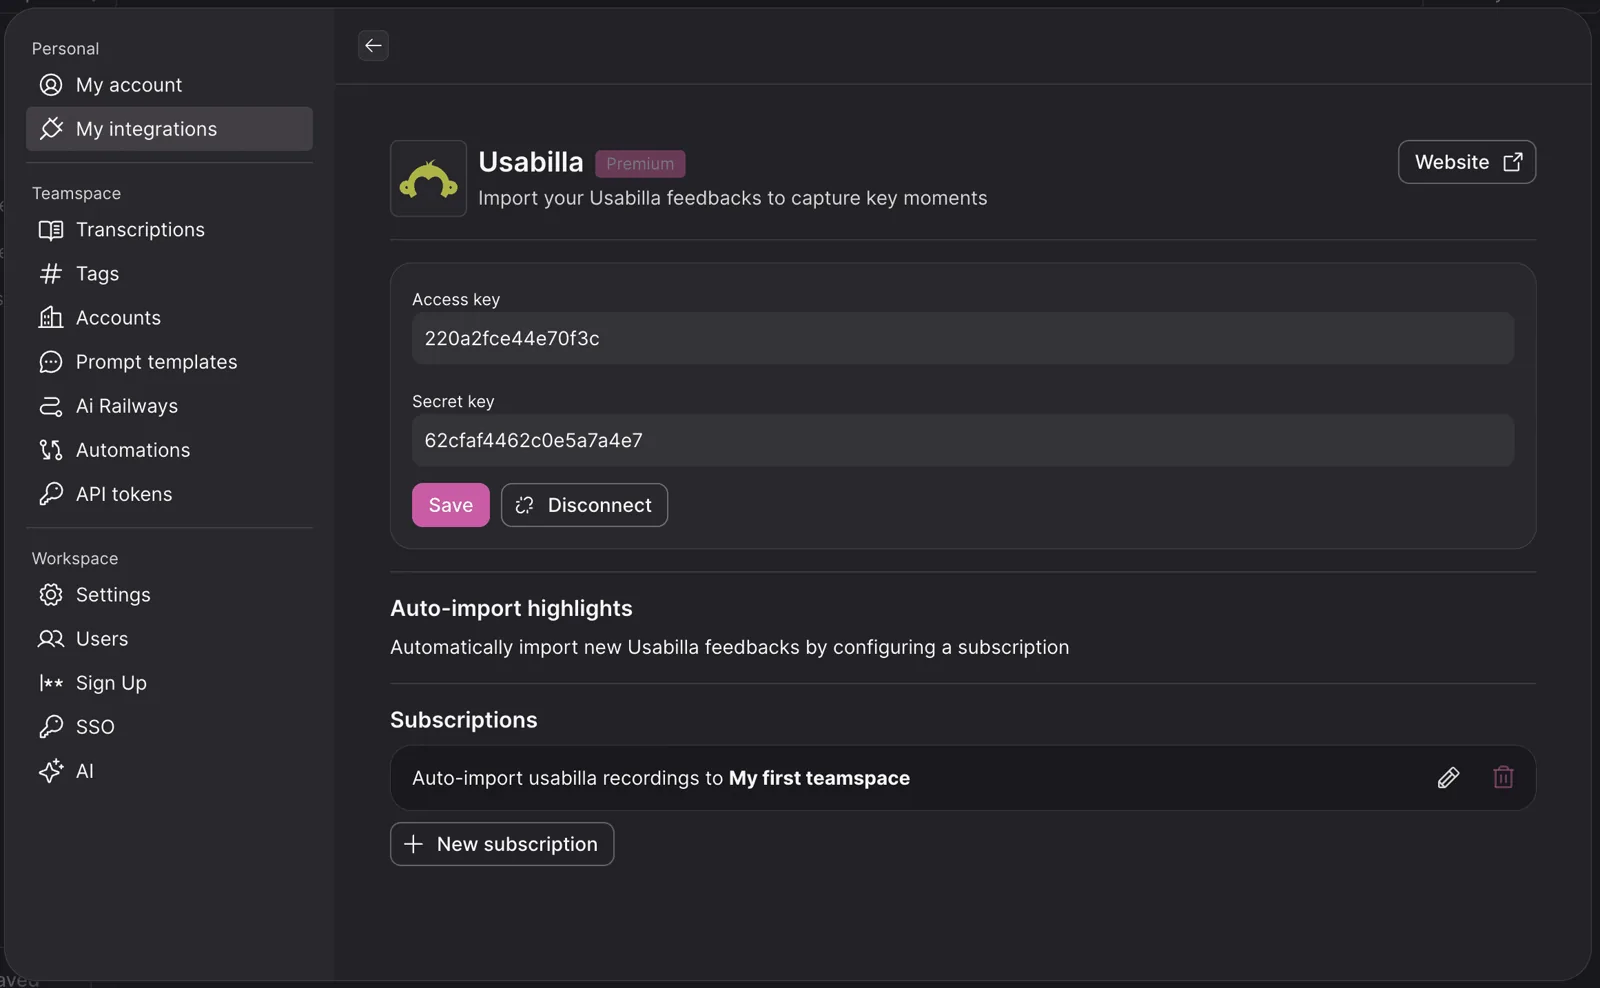Screen dimensions: 1600x988
Task: Click the external link icon on Website
Action: coord(1513,162)
